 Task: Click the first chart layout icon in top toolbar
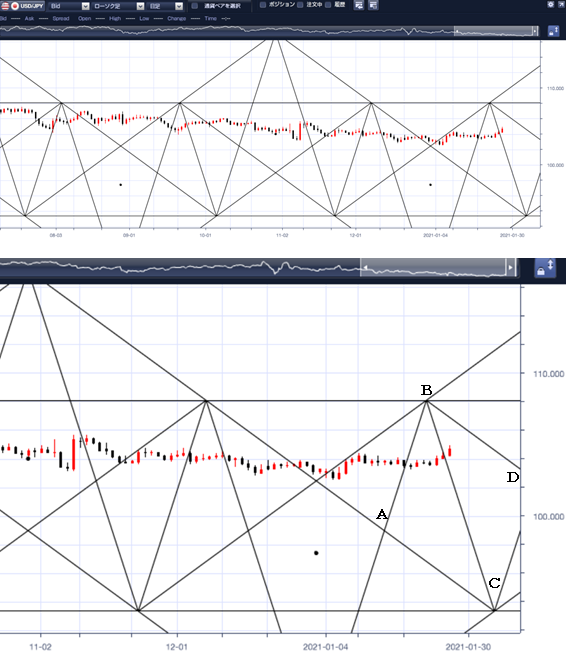pyautogui.click(x=359, y=5)
